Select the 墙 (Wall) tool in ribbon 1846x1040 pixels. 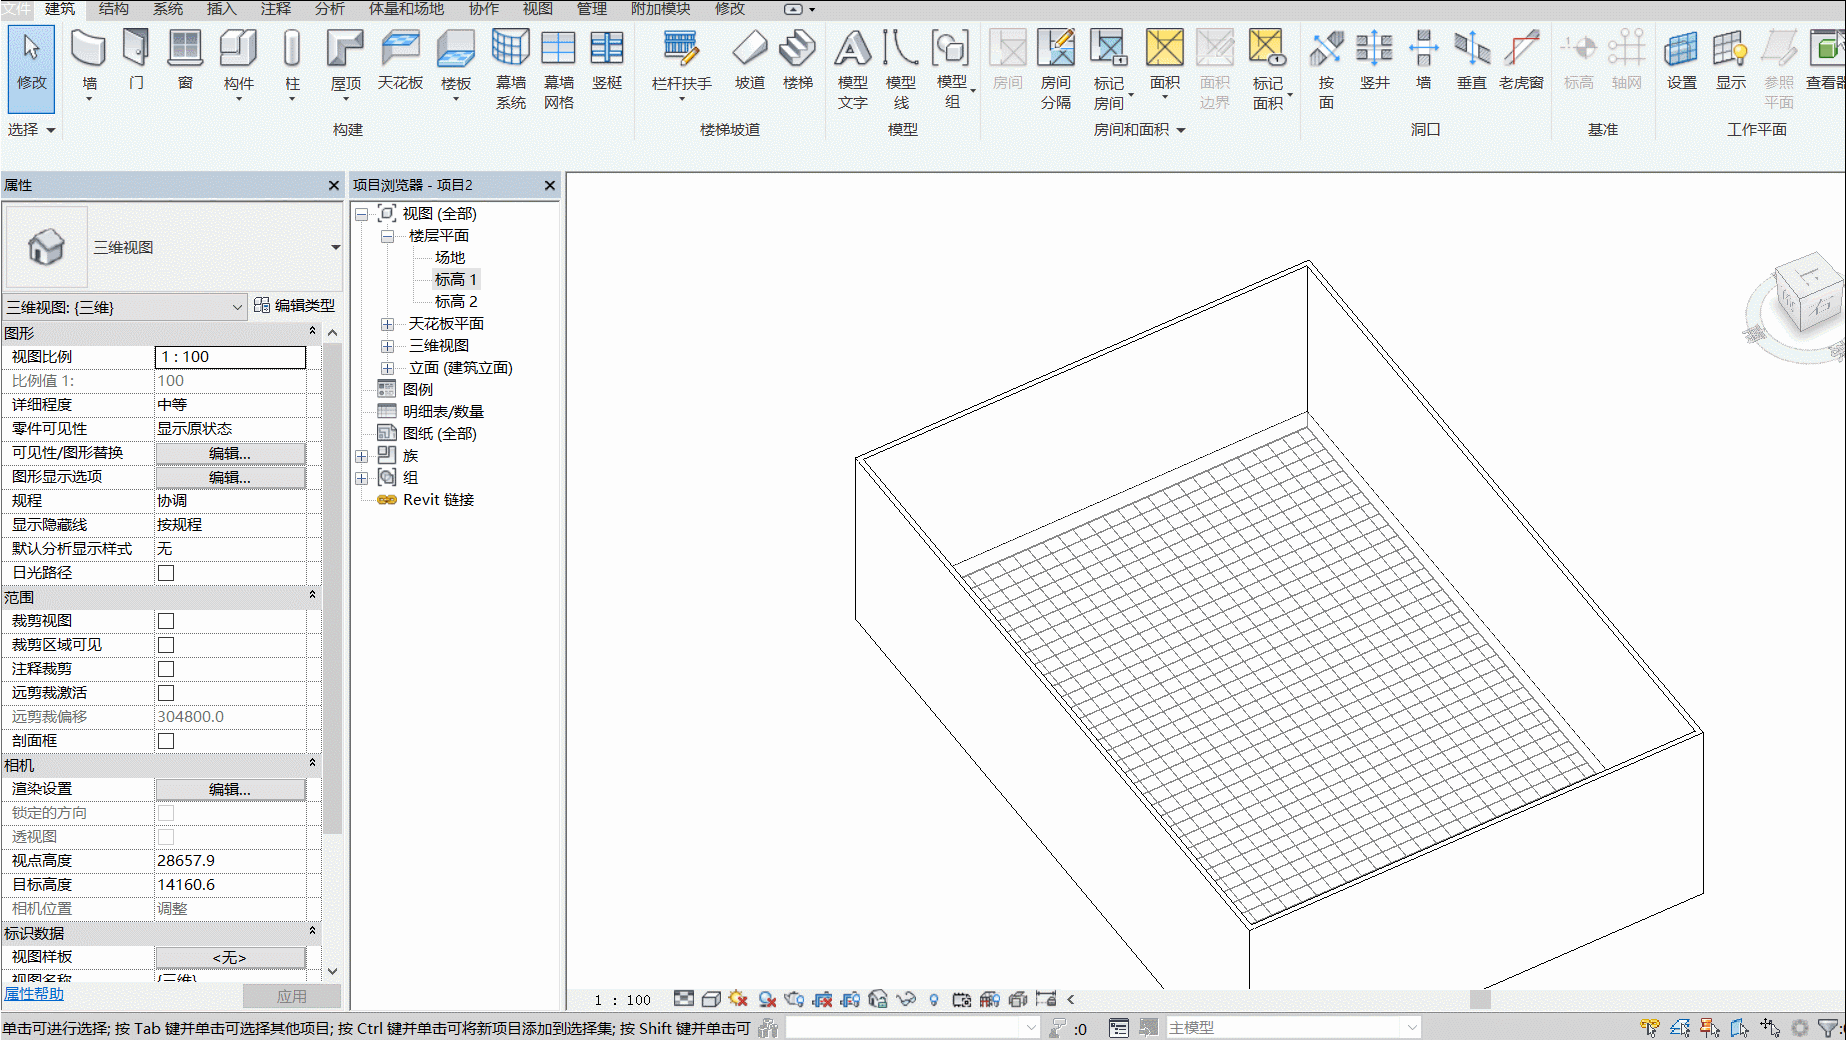tap(89, 62)
